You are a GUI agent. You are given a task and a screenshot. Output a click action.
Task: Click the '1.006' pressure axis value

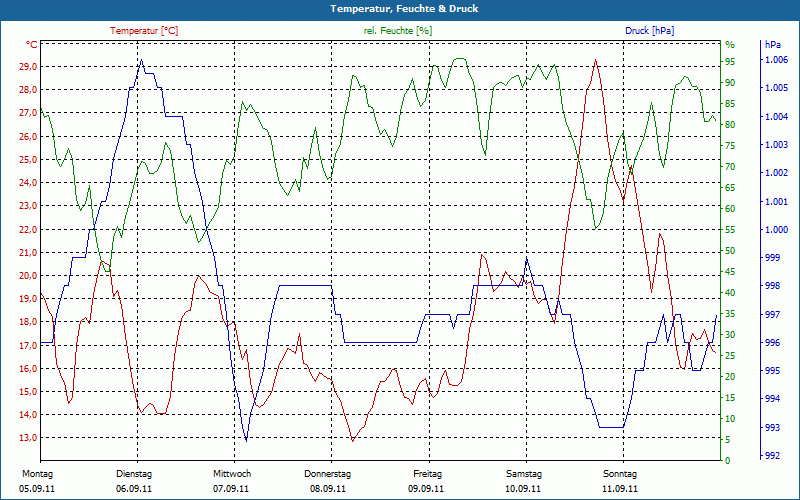(x=776, y=60)
